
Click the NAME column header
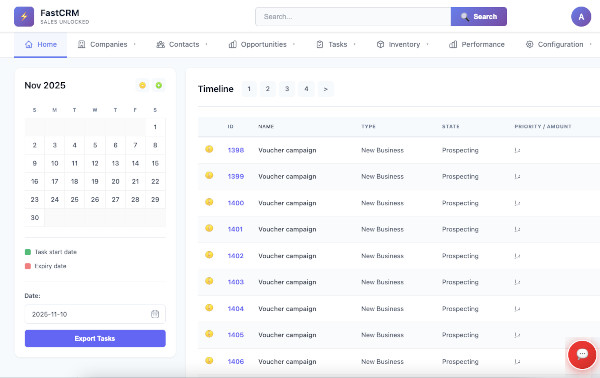point(266,126)
